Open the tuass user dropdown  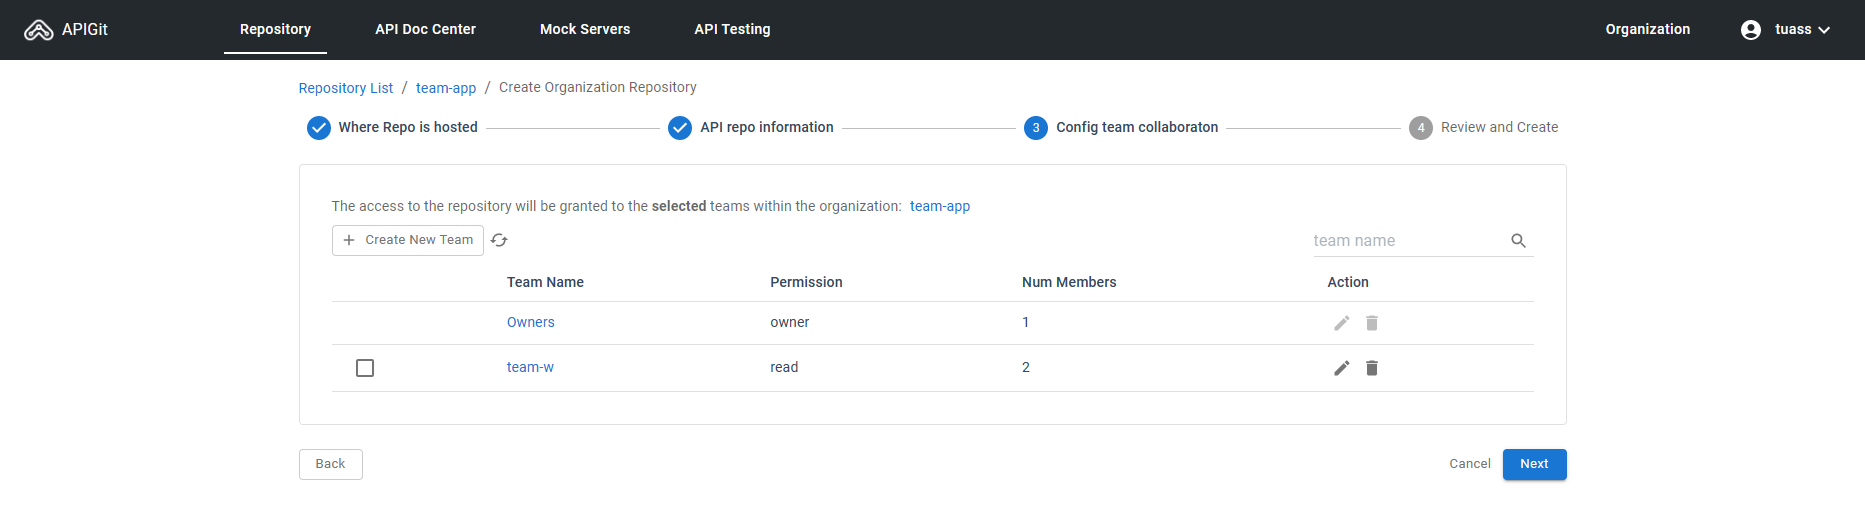coord(1802,30)
